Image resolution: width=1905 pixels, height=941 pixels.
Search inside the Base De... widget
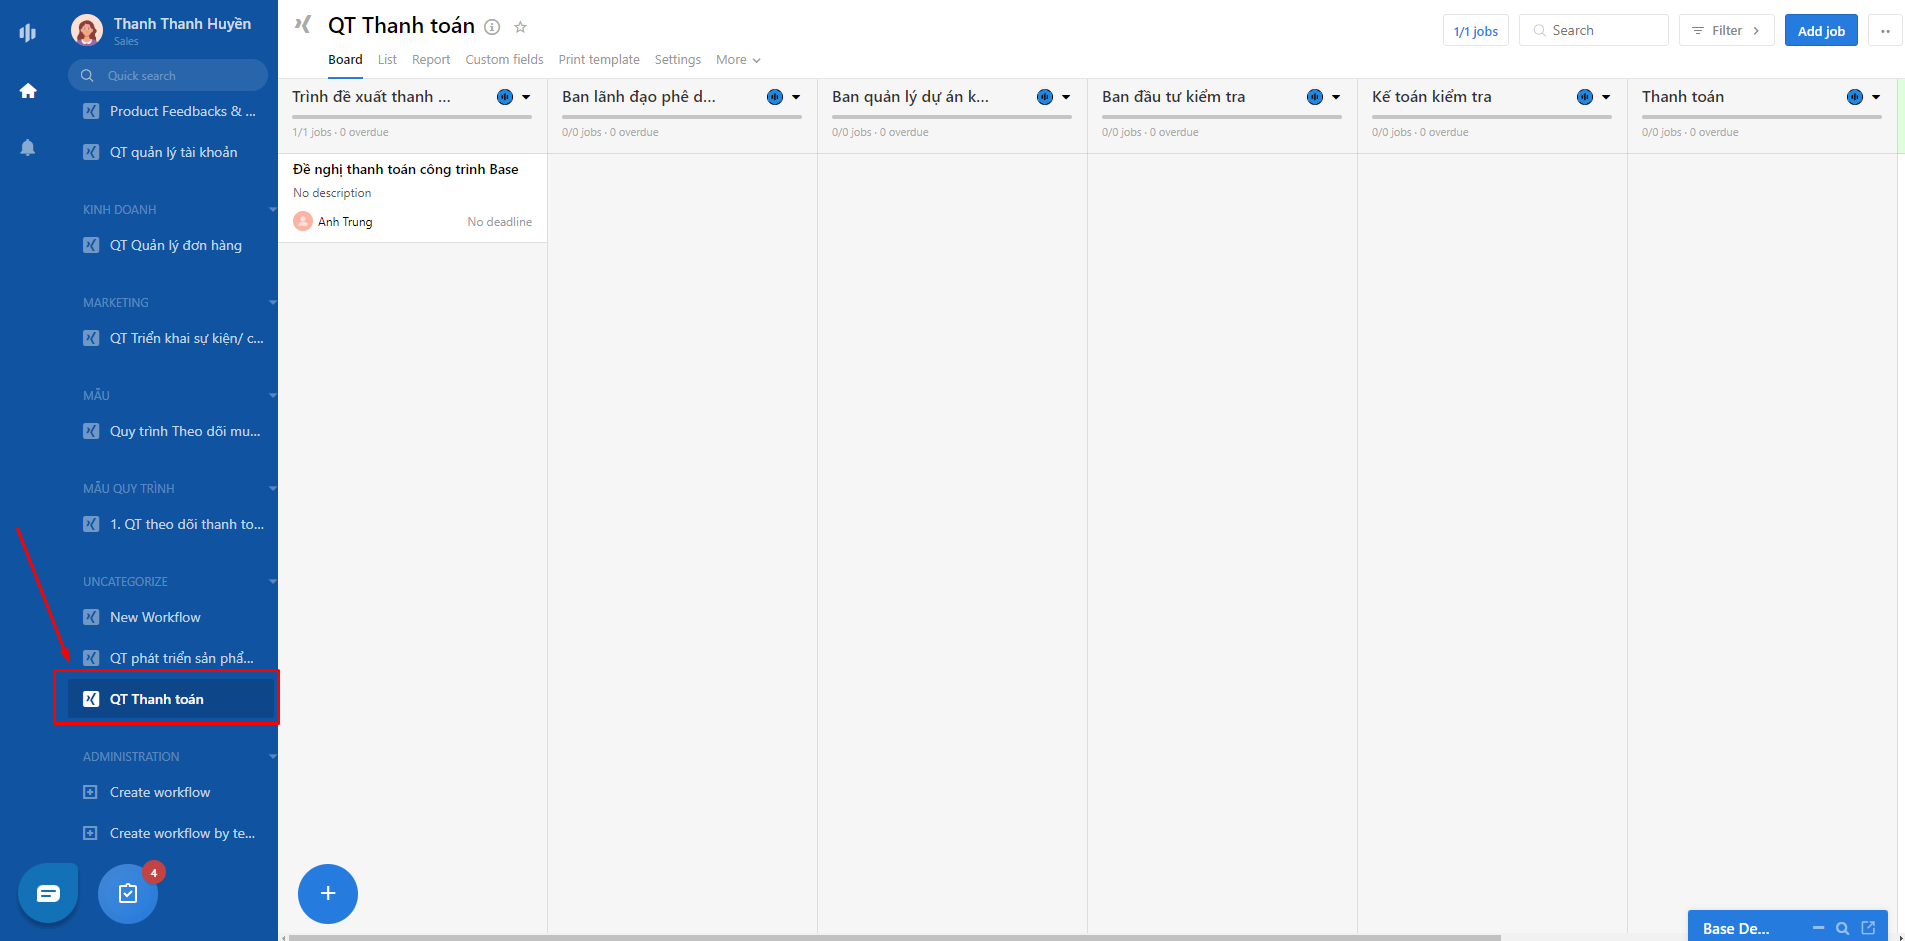pyautogui.click(x=1842, y=928)
